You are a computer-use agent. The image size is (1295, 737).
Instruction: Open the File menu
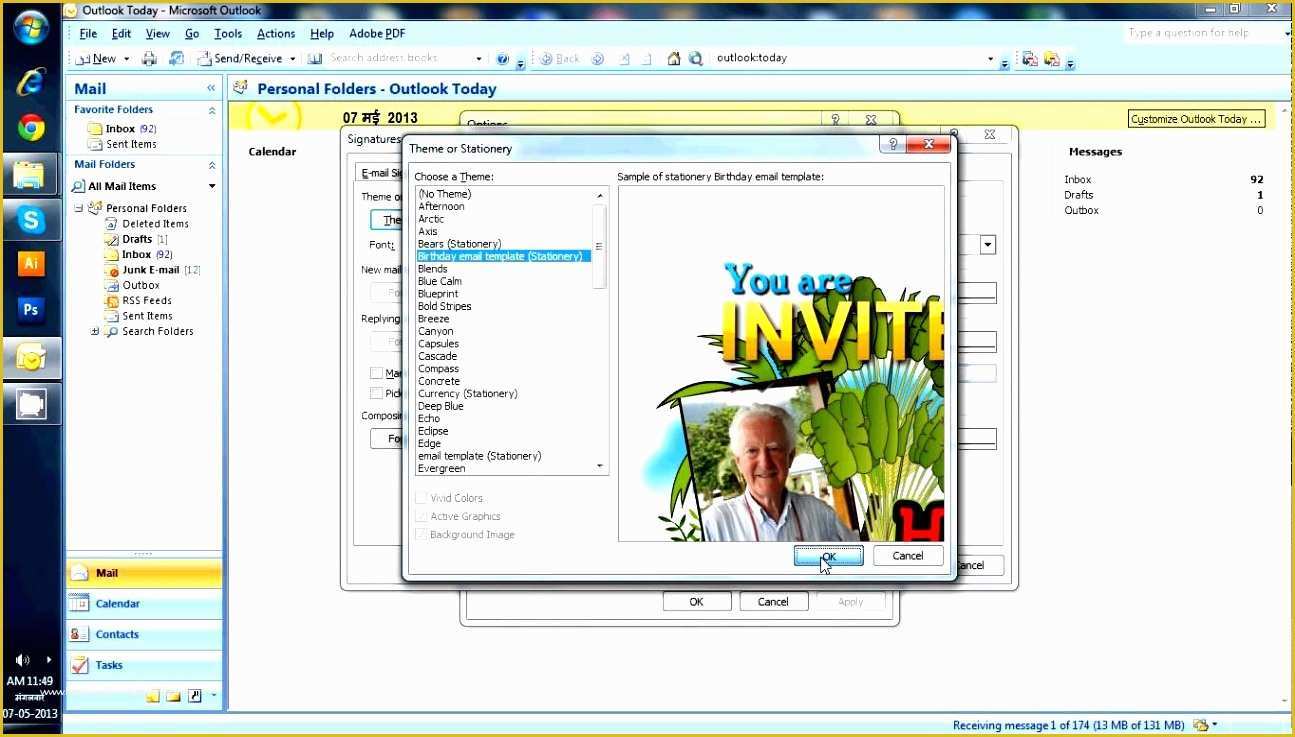pos(88,34)
